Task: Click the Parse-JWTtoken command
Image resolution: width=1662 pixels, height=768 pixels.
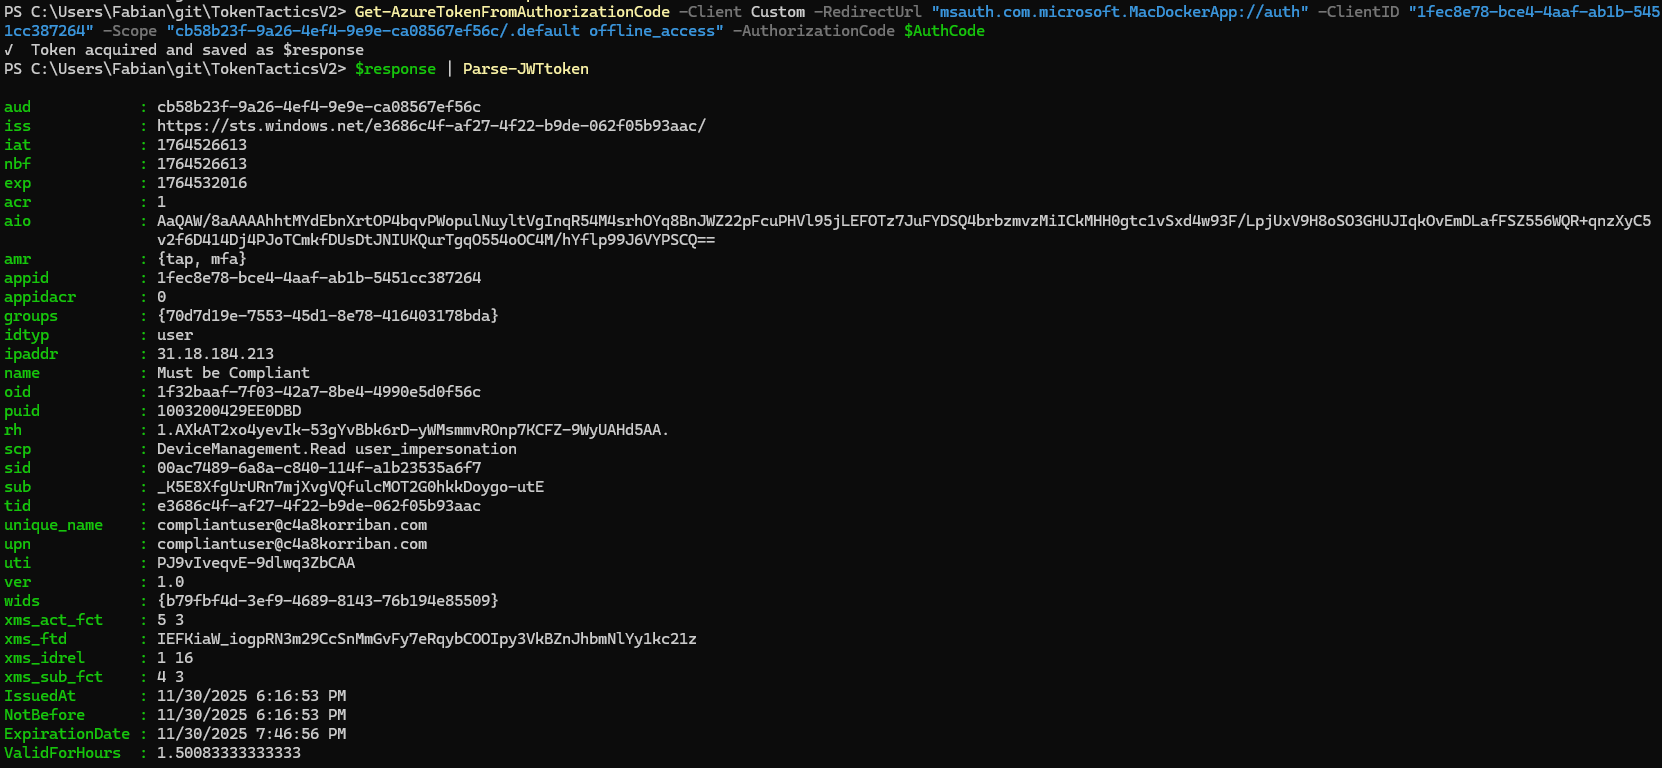Action: click(x=525, y=69)
